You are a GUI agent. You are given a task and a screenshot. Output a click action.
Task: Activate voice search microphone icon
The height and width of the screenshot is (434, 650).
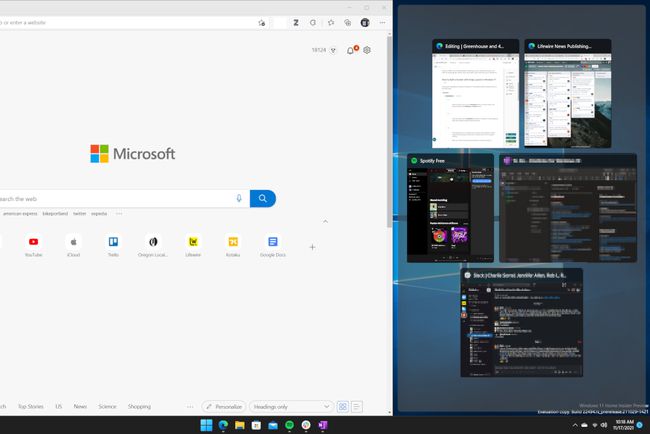click(239, 199)
